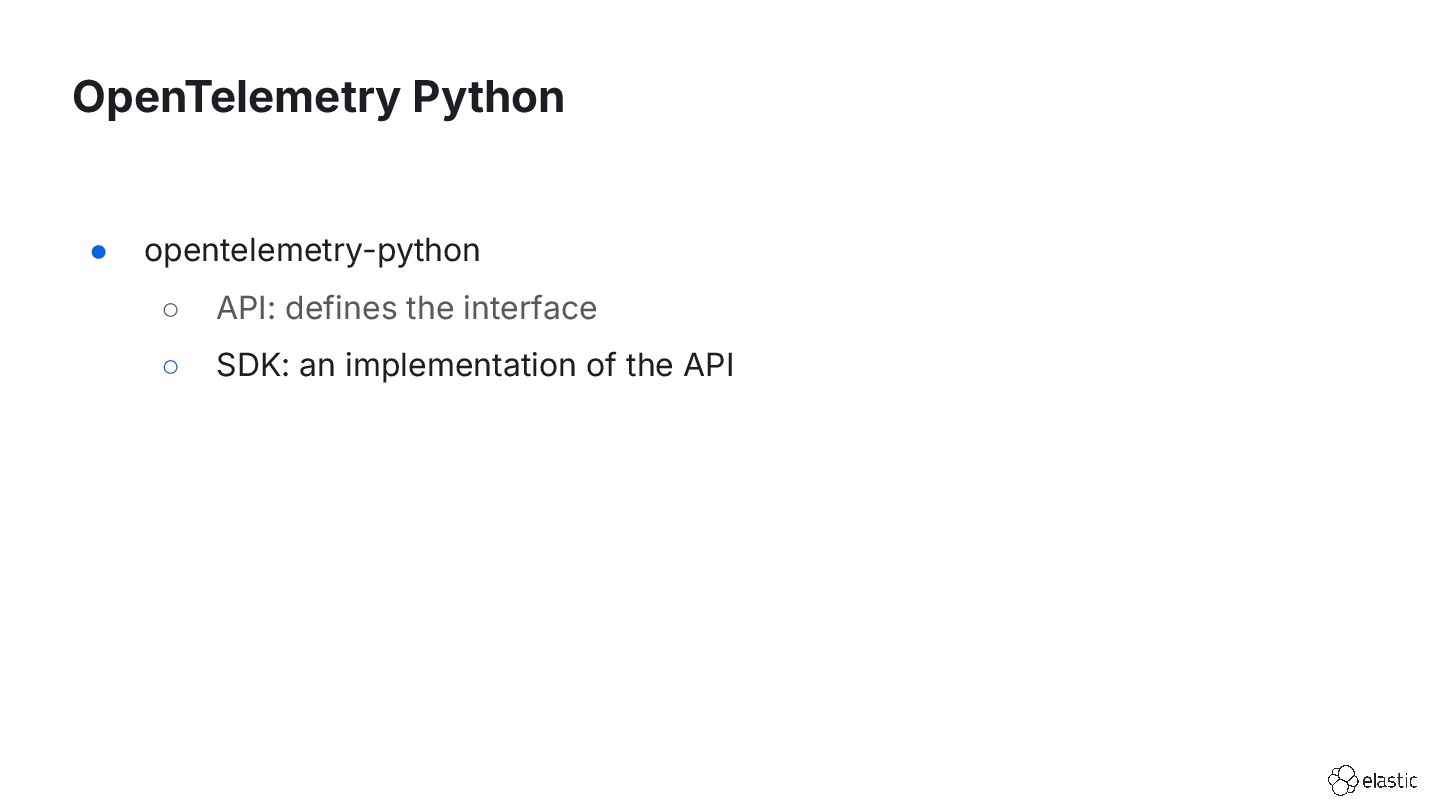Click the word 'OpenTelemetry' in the title
1440x810 pixels.
[236, 97]
